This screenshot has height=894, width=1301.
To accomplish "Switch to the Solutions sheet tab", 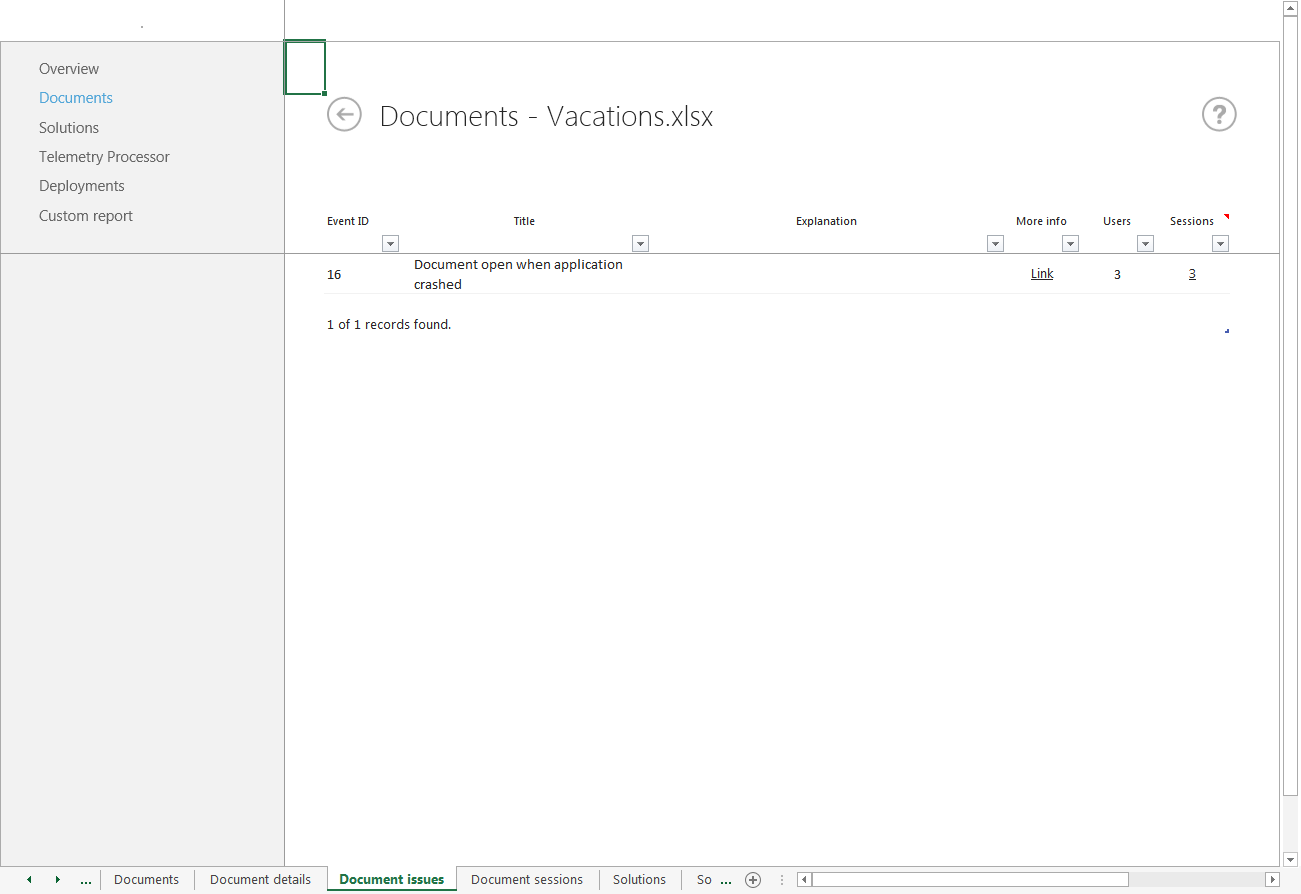I will point(639,880).
